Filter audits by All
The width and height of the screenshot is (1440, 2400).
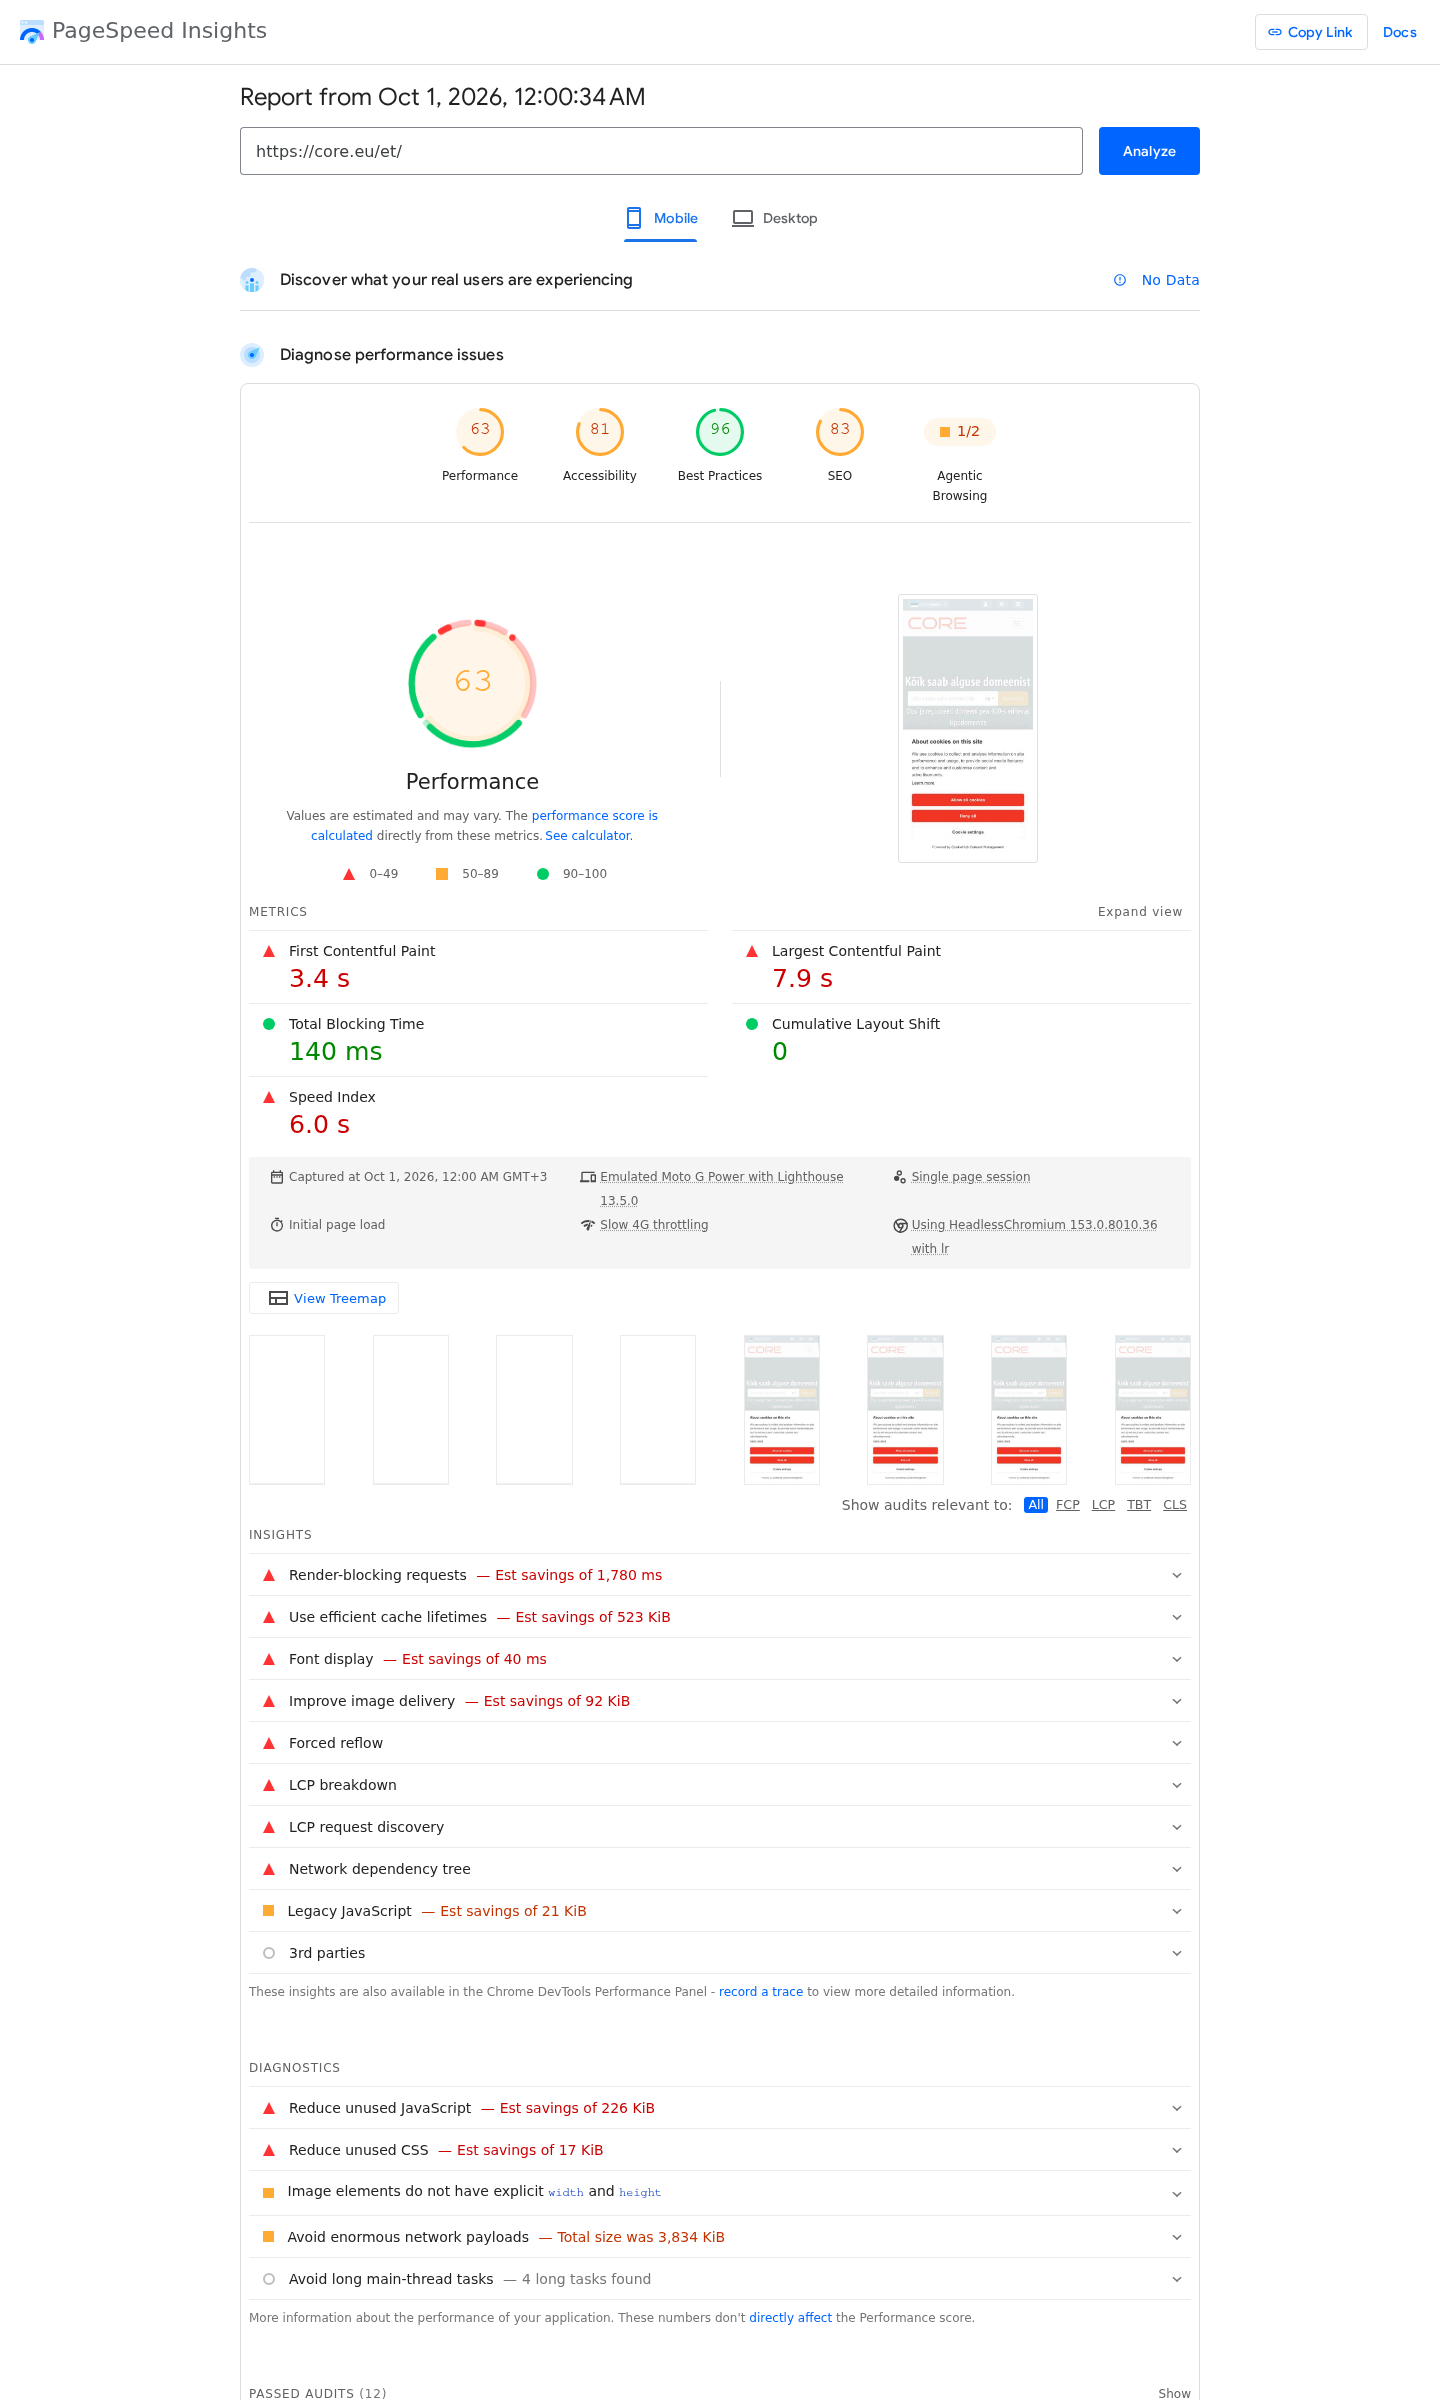coord(1036,1505)
